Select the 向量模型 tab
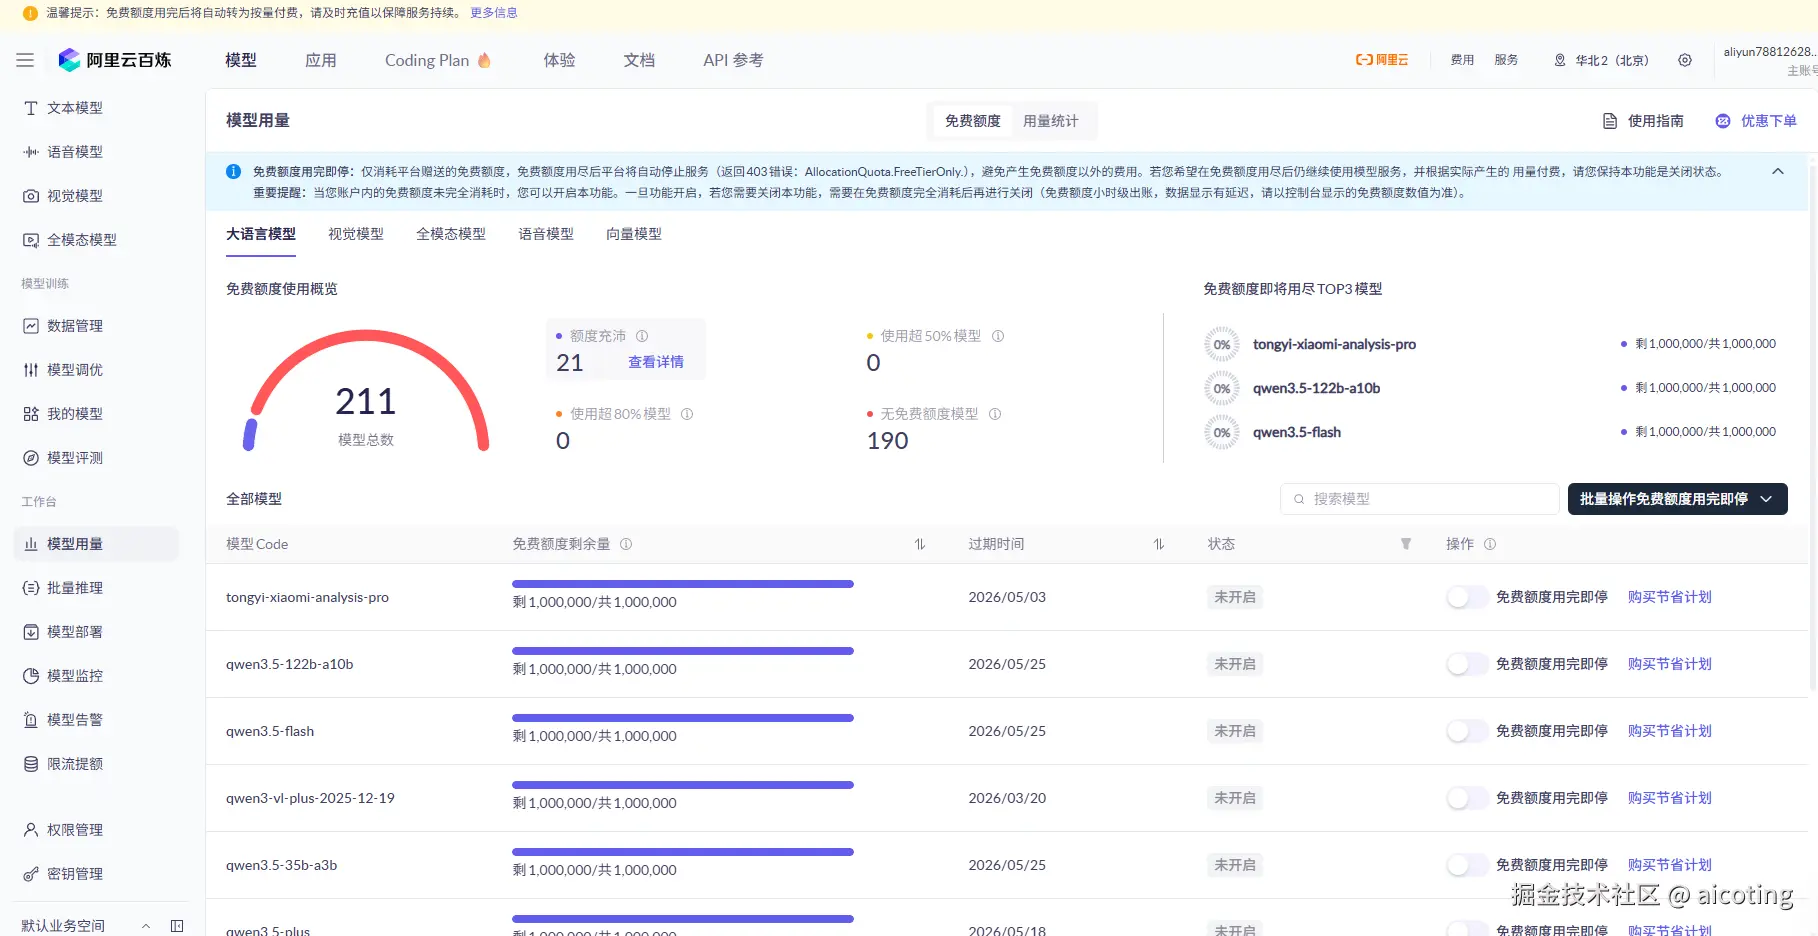Image resolution: width=1818 pixels, height=936 pixels. coord(634,234)
